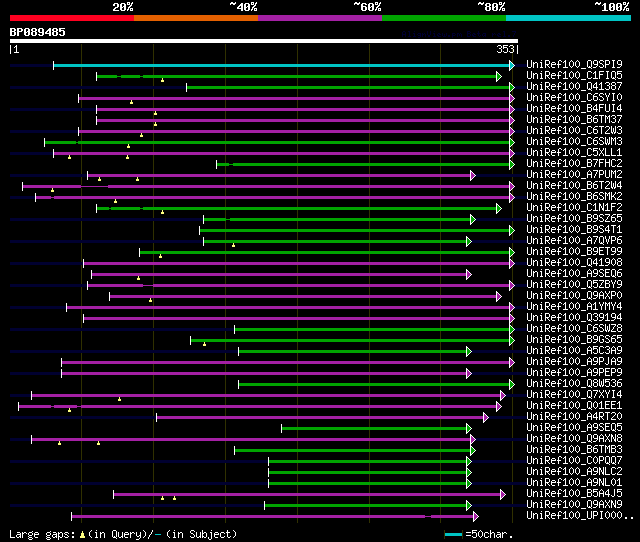
Task: Click the purple alignment bar for A4RT20
Action: (320, 418)
